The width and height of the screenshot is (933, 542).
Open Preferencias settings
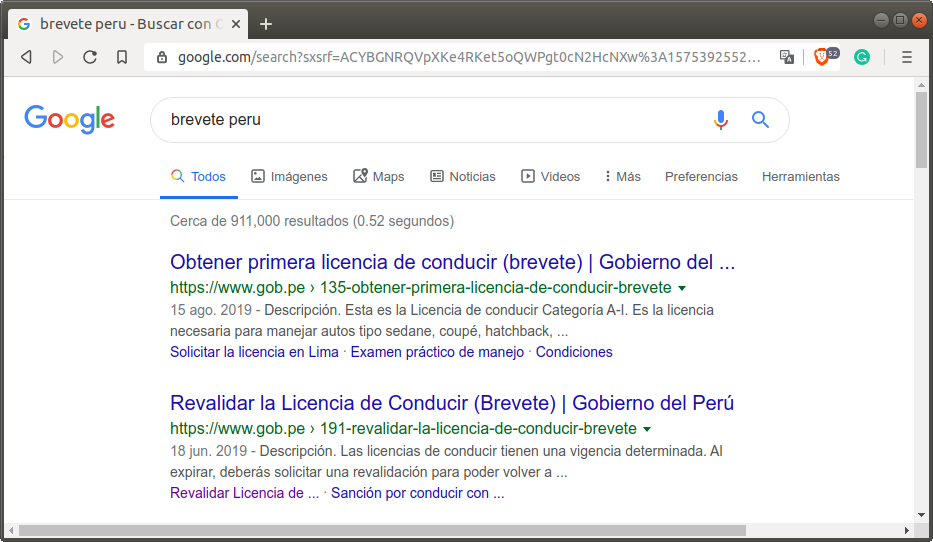click(x=701, y=177)
